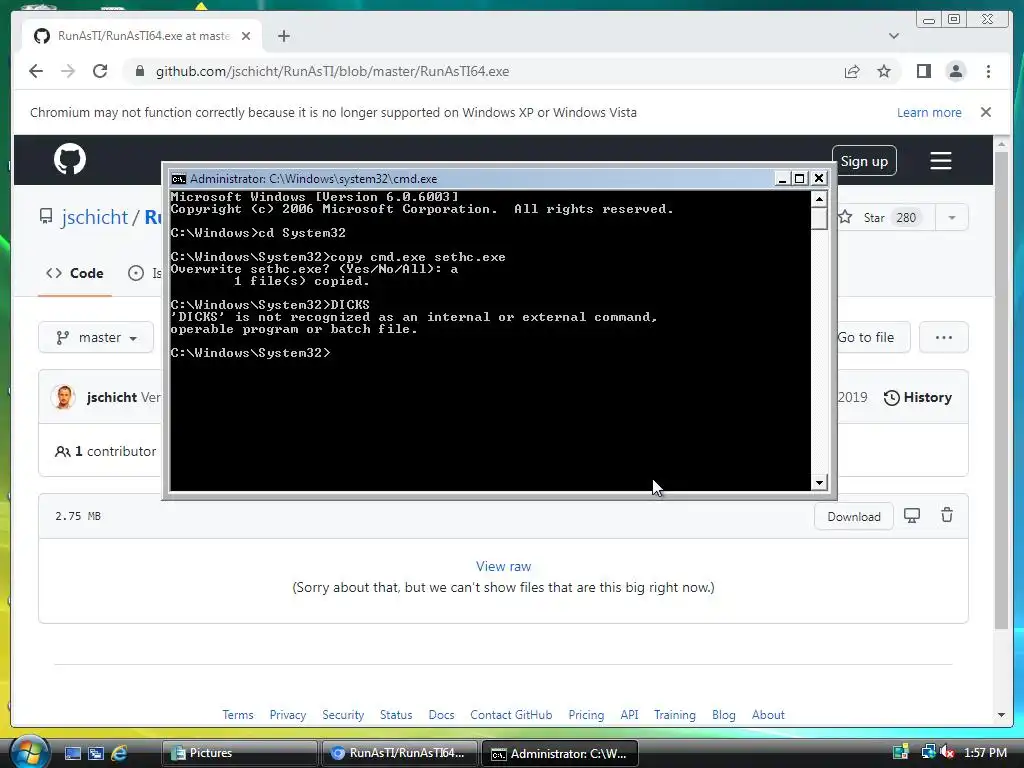Open the browser side panel icon
The width and height of the screenshot is (1024, 768).
(923, 71)
